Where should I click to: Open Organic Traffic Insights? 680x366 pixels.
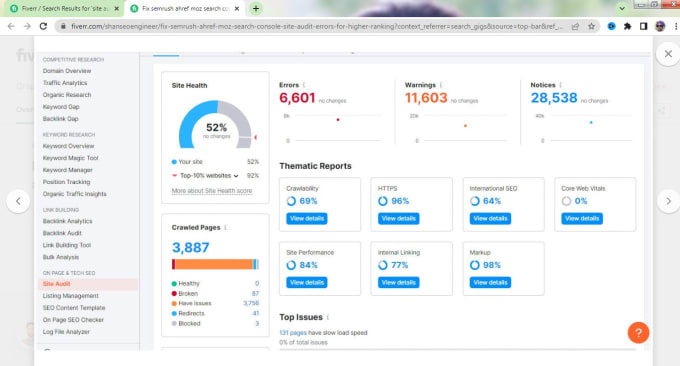pos(74,194)
